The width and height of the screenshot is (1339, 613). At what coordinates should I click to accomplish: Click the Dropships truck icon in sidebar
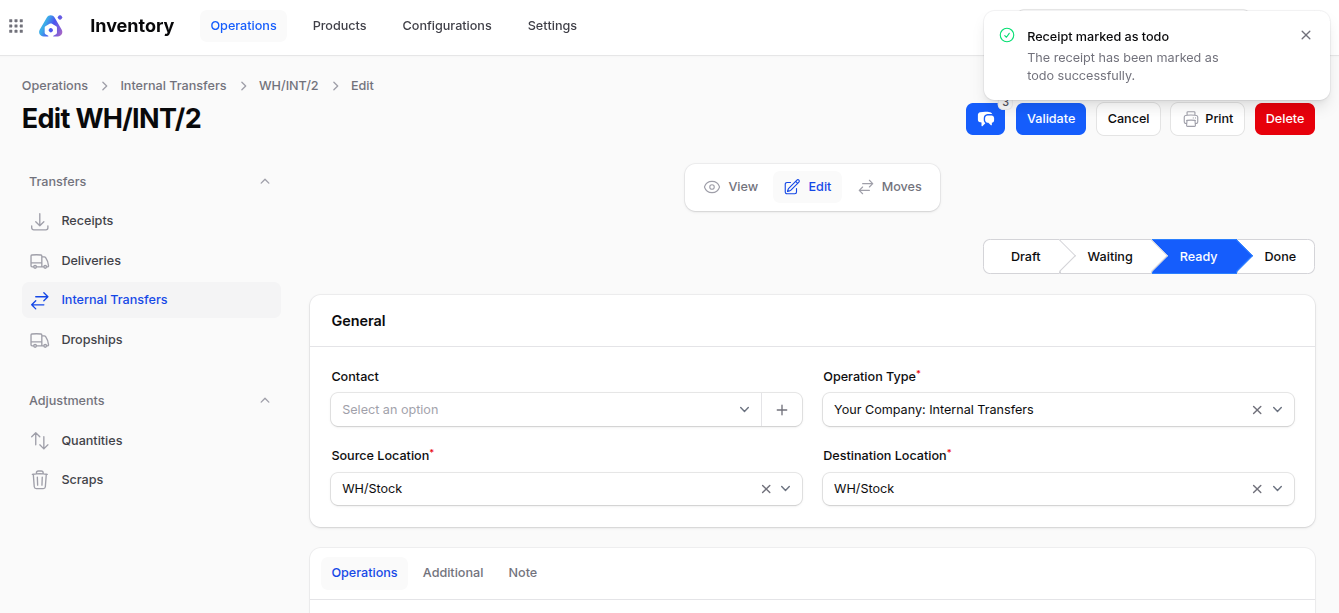tap(40, 340)
